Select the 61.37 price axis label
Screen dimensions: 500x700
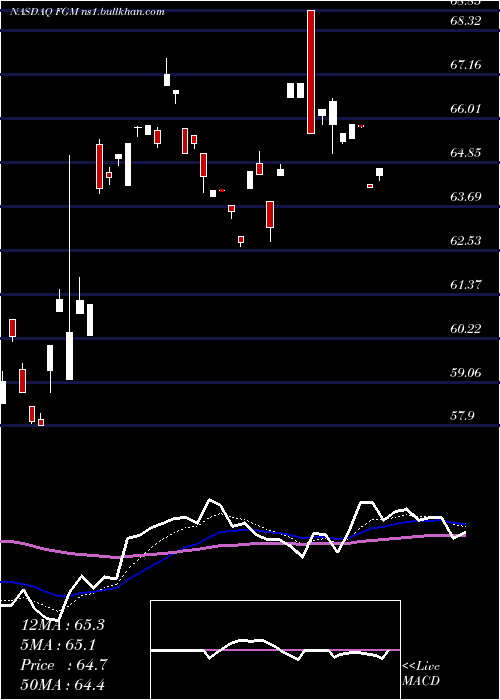(x=466, y=284)
